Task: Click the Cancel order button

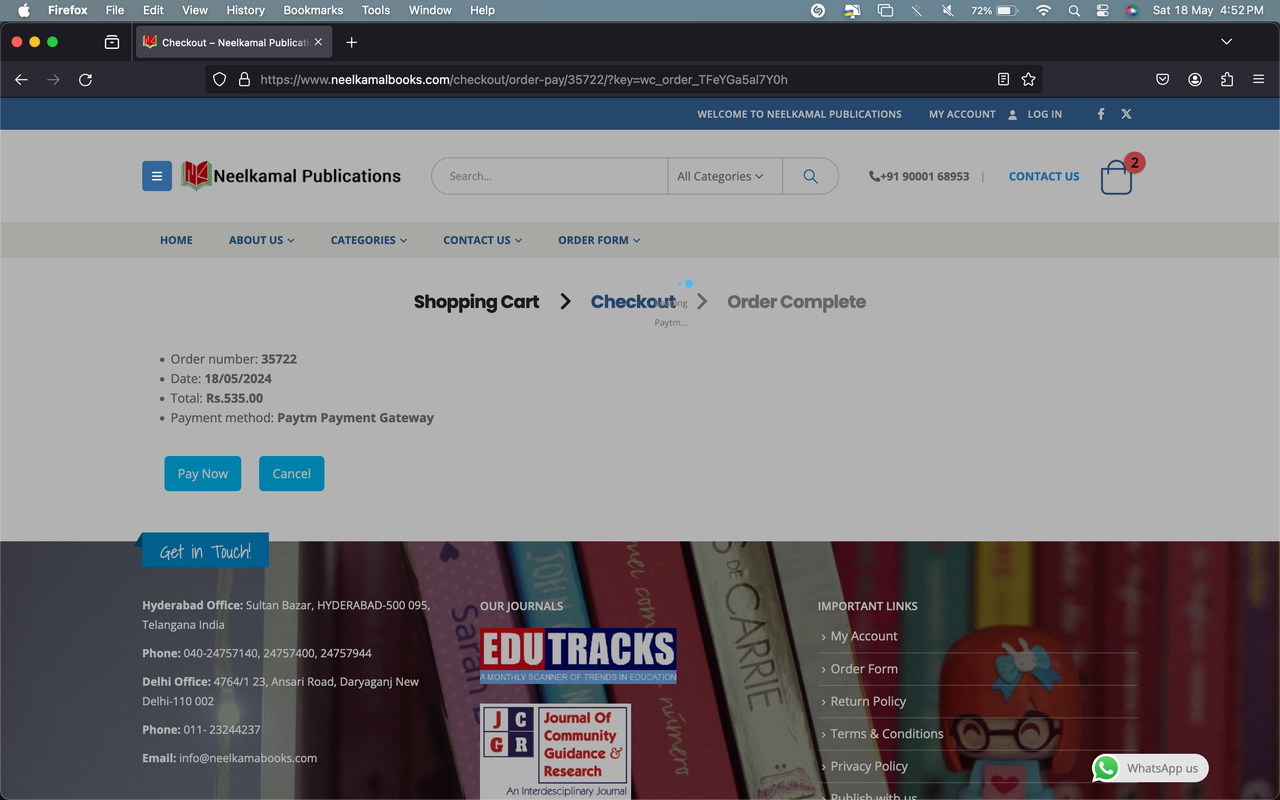Action: pos(291,473)
